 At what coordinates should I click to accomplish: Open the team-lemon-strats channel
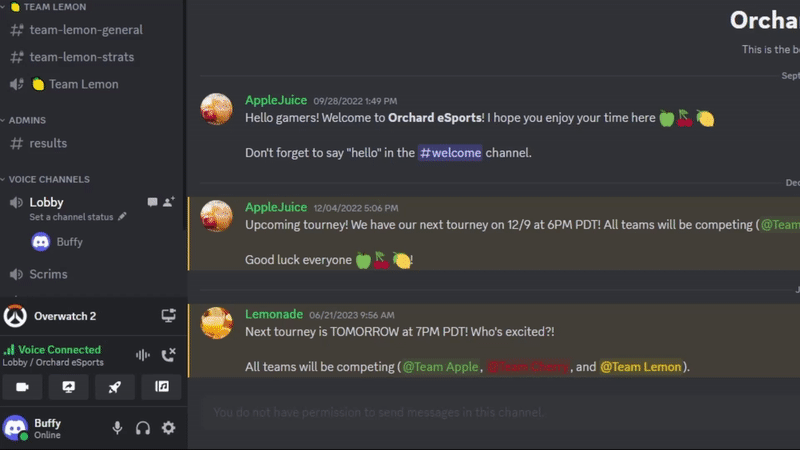[81, 57]
